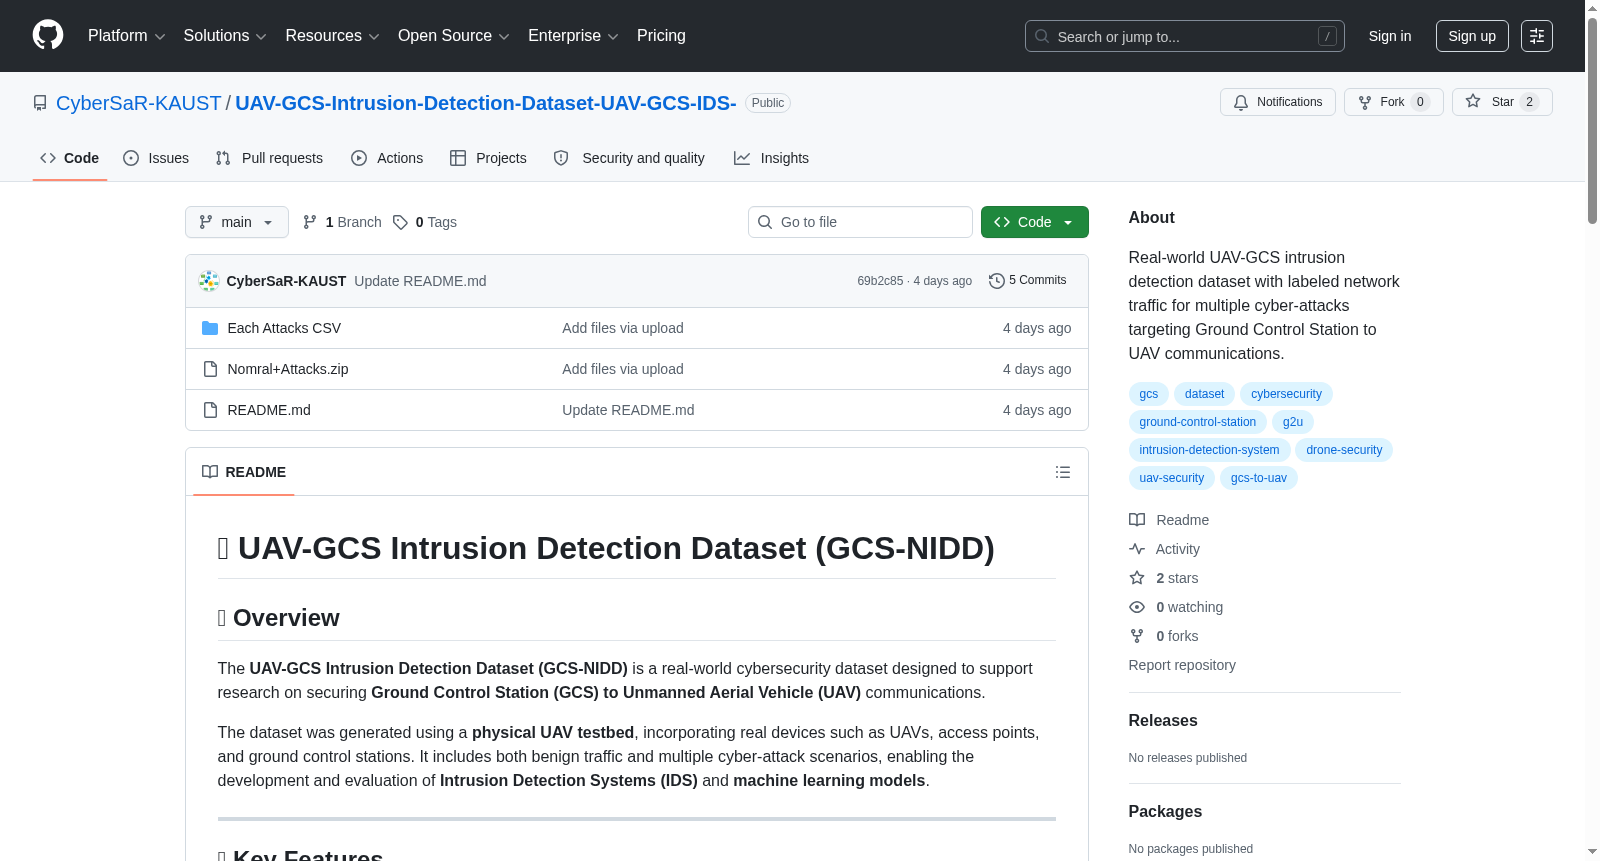Click the README outline list icon
The width and height of the screenshot is (1600, 861).
[1063, 472]
